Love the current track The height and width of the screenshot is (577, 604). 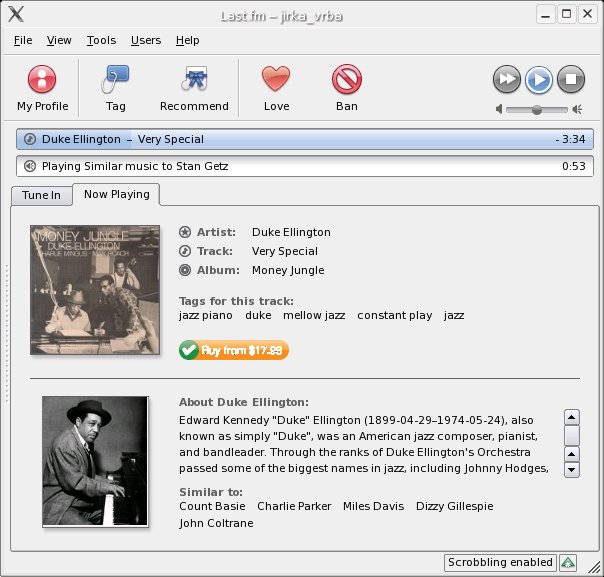[276, 89]
